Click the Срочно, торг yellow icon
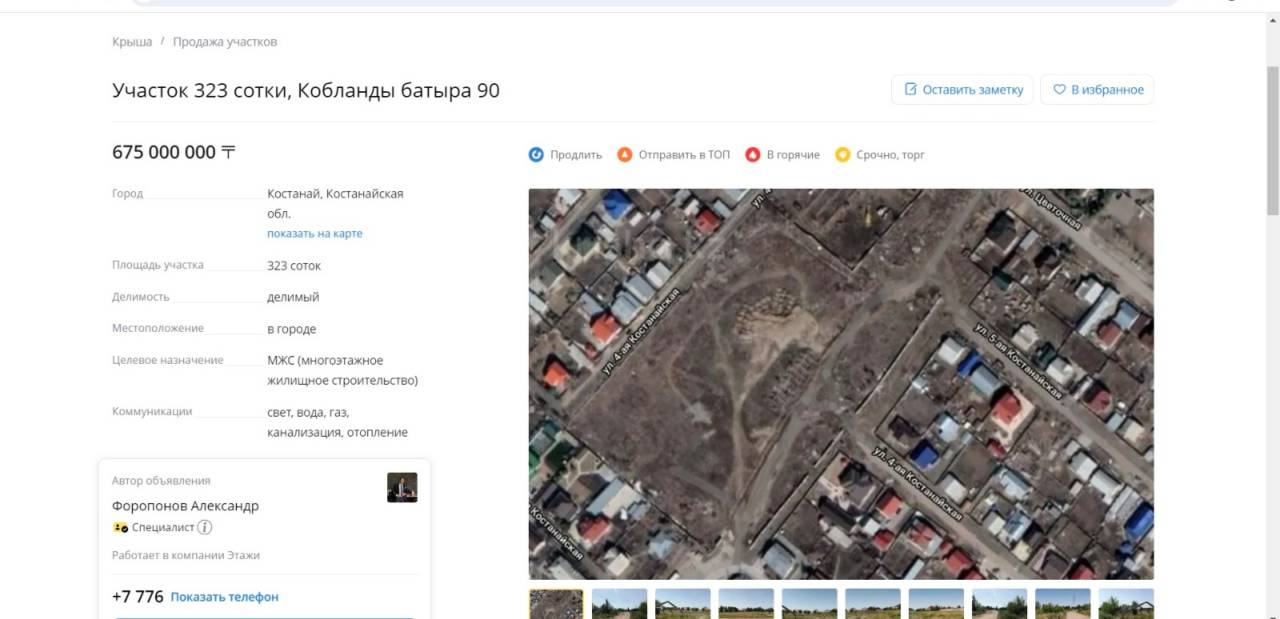Screen dimensions: 1280x619 click(843, 155)
